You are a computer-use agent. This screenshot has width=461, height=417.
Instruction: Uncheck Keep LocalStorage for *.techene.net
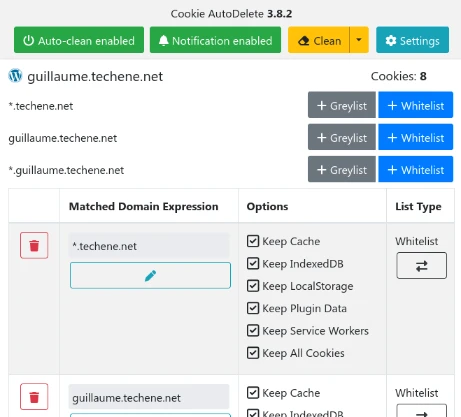coord(253,286)
